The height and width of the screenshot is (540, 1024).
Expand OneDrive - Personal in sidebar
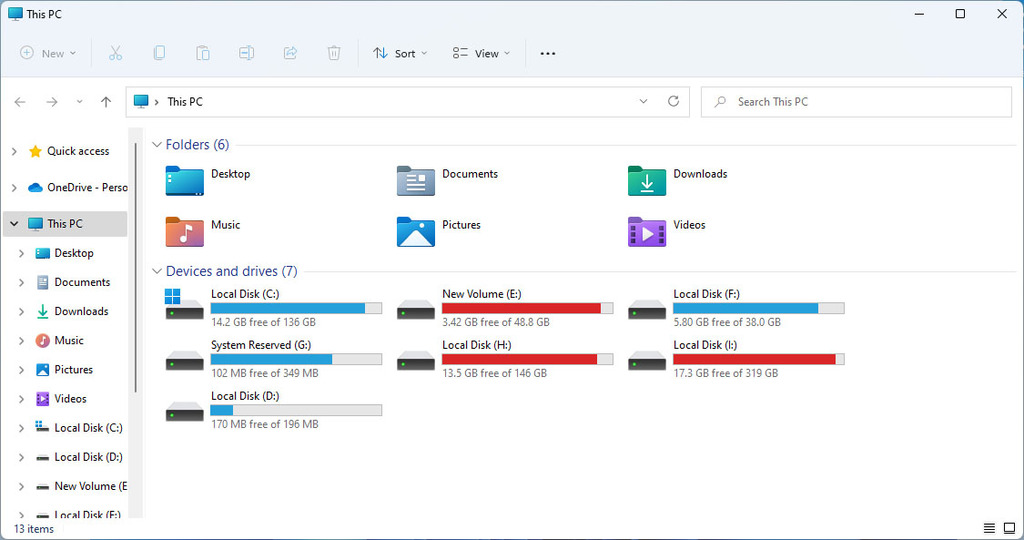pos(14,187)
